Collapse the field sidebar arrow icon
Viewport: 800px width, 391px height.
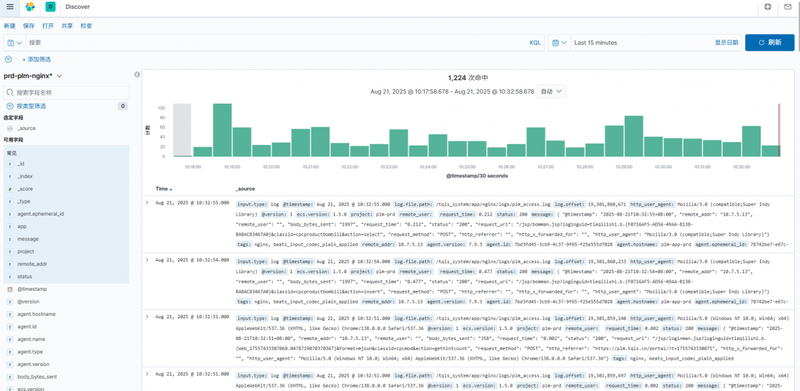coord(137,75)
